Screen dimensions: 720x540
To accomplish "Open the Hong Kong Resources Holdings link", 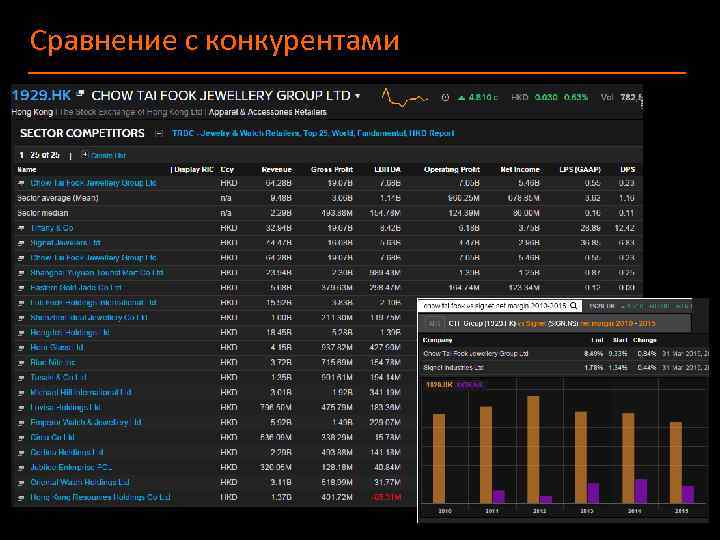I will 100,498.
